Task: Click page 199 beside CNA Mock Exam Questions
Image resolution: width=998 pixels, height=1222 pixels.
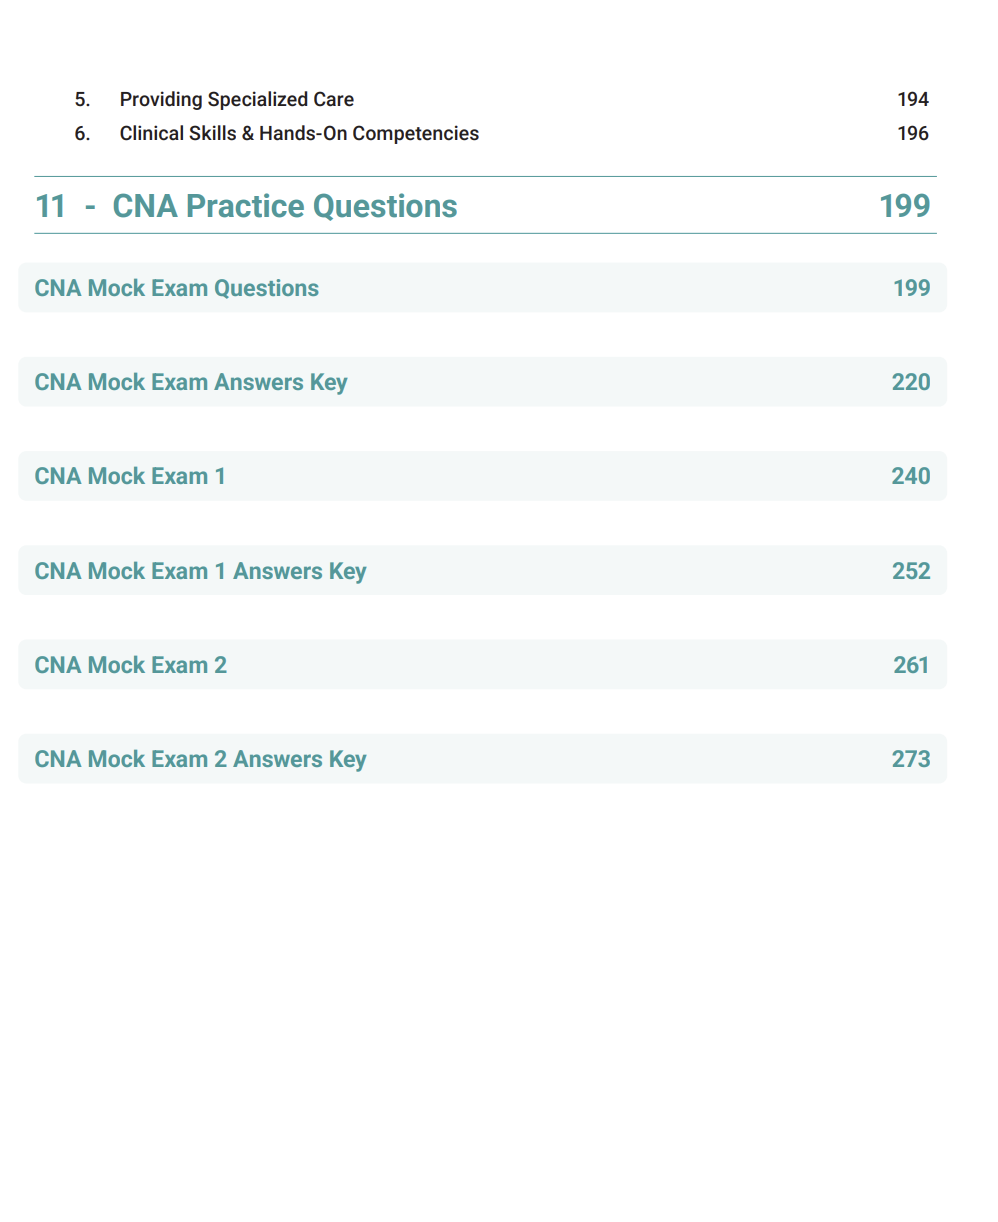Action: click(x=911, y=288)
